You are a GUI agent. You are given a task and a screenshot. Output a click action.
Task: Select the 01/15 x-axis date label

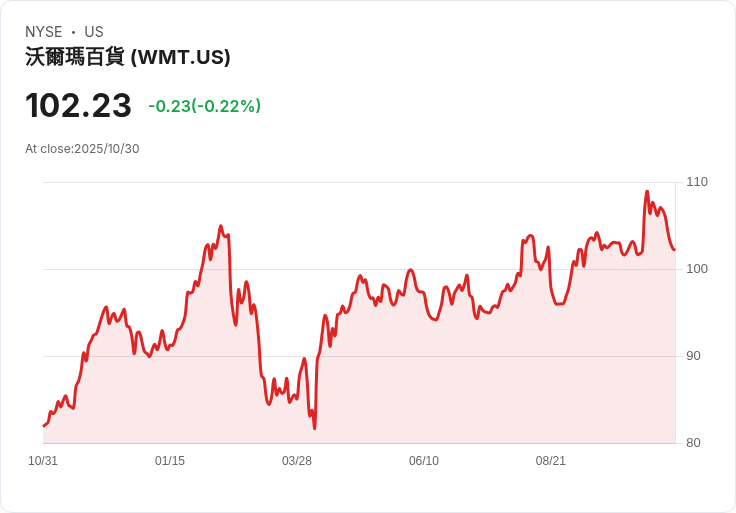pos(170,461)
